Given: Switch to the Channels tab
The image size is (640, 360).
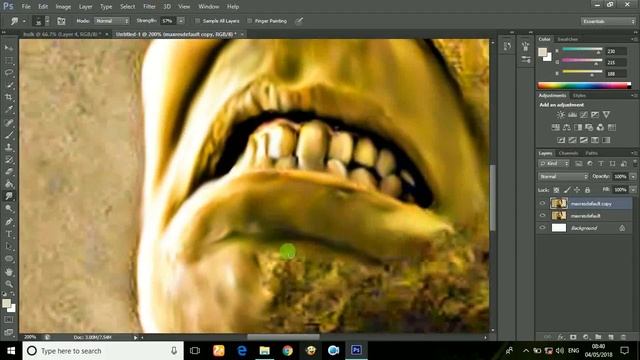Looking at the screenshot, I should click(569, 153).
